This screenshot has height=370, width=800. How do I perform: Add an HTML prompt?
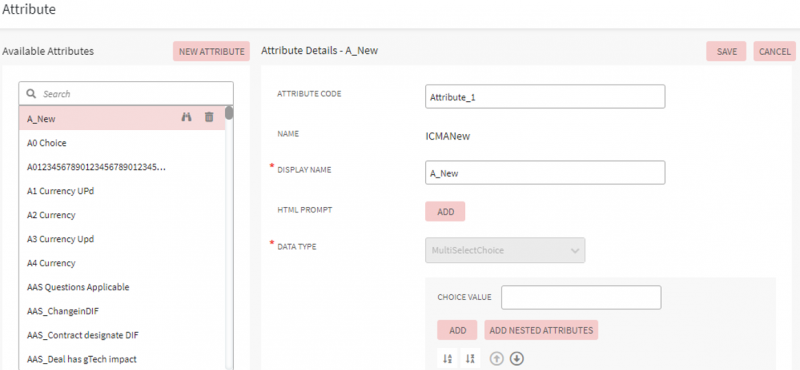[x=445, y=212]
